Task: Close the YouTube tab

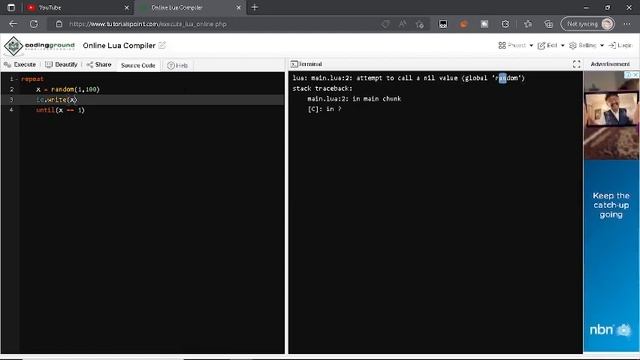Action: (127, 7)
